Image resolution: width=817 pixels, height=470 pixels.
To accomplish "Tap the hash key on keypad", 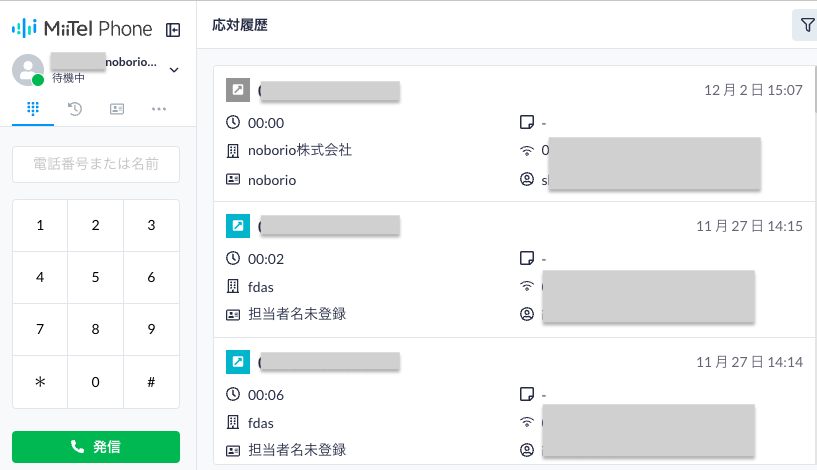I will (151, 382).
